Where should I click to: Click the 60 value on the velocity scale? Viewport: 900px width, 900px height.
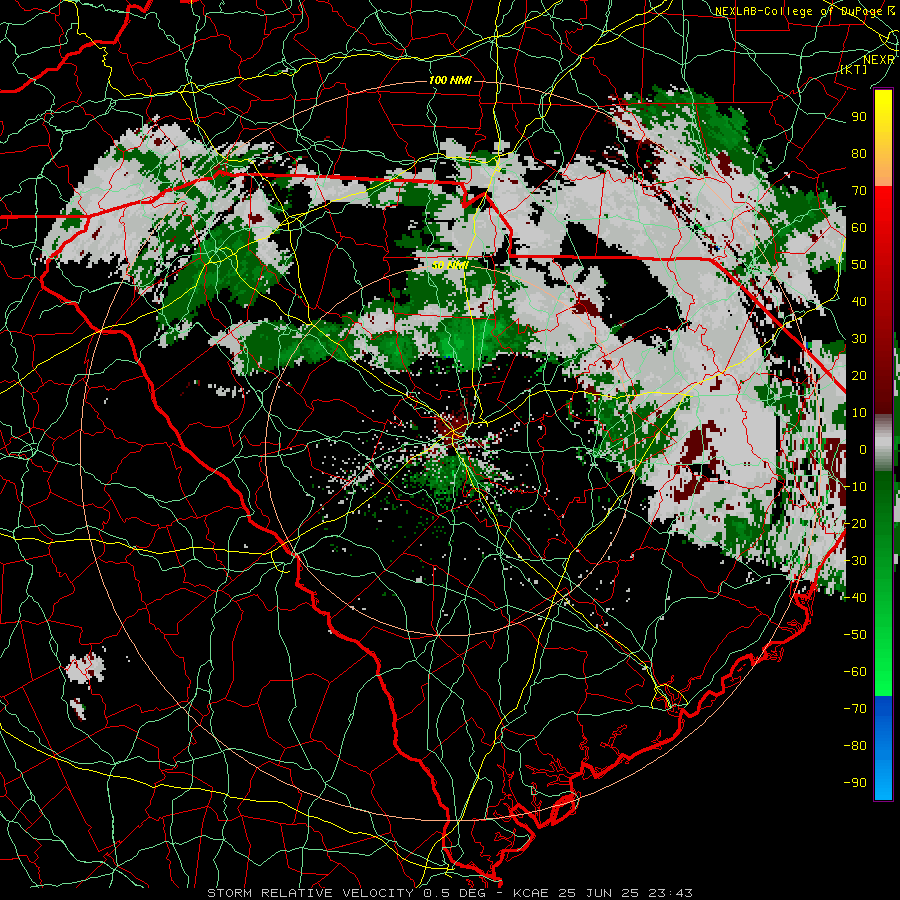tap(859, 228)
